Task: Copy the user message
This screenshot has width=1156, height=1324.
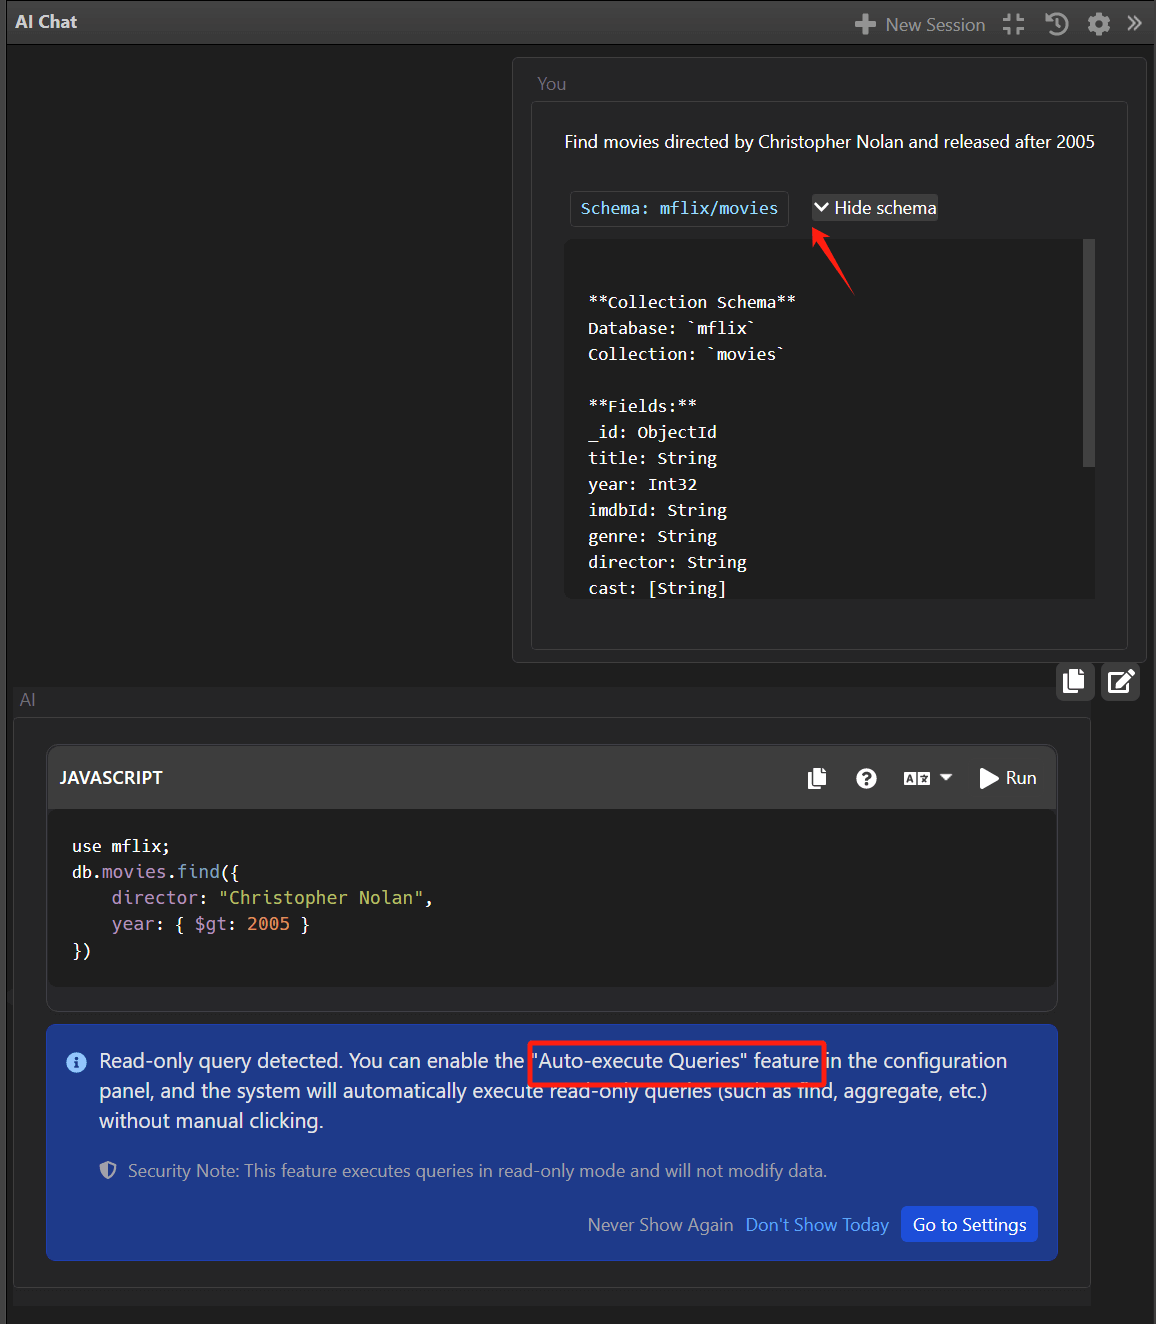Action: click(x=1075, y=681)
